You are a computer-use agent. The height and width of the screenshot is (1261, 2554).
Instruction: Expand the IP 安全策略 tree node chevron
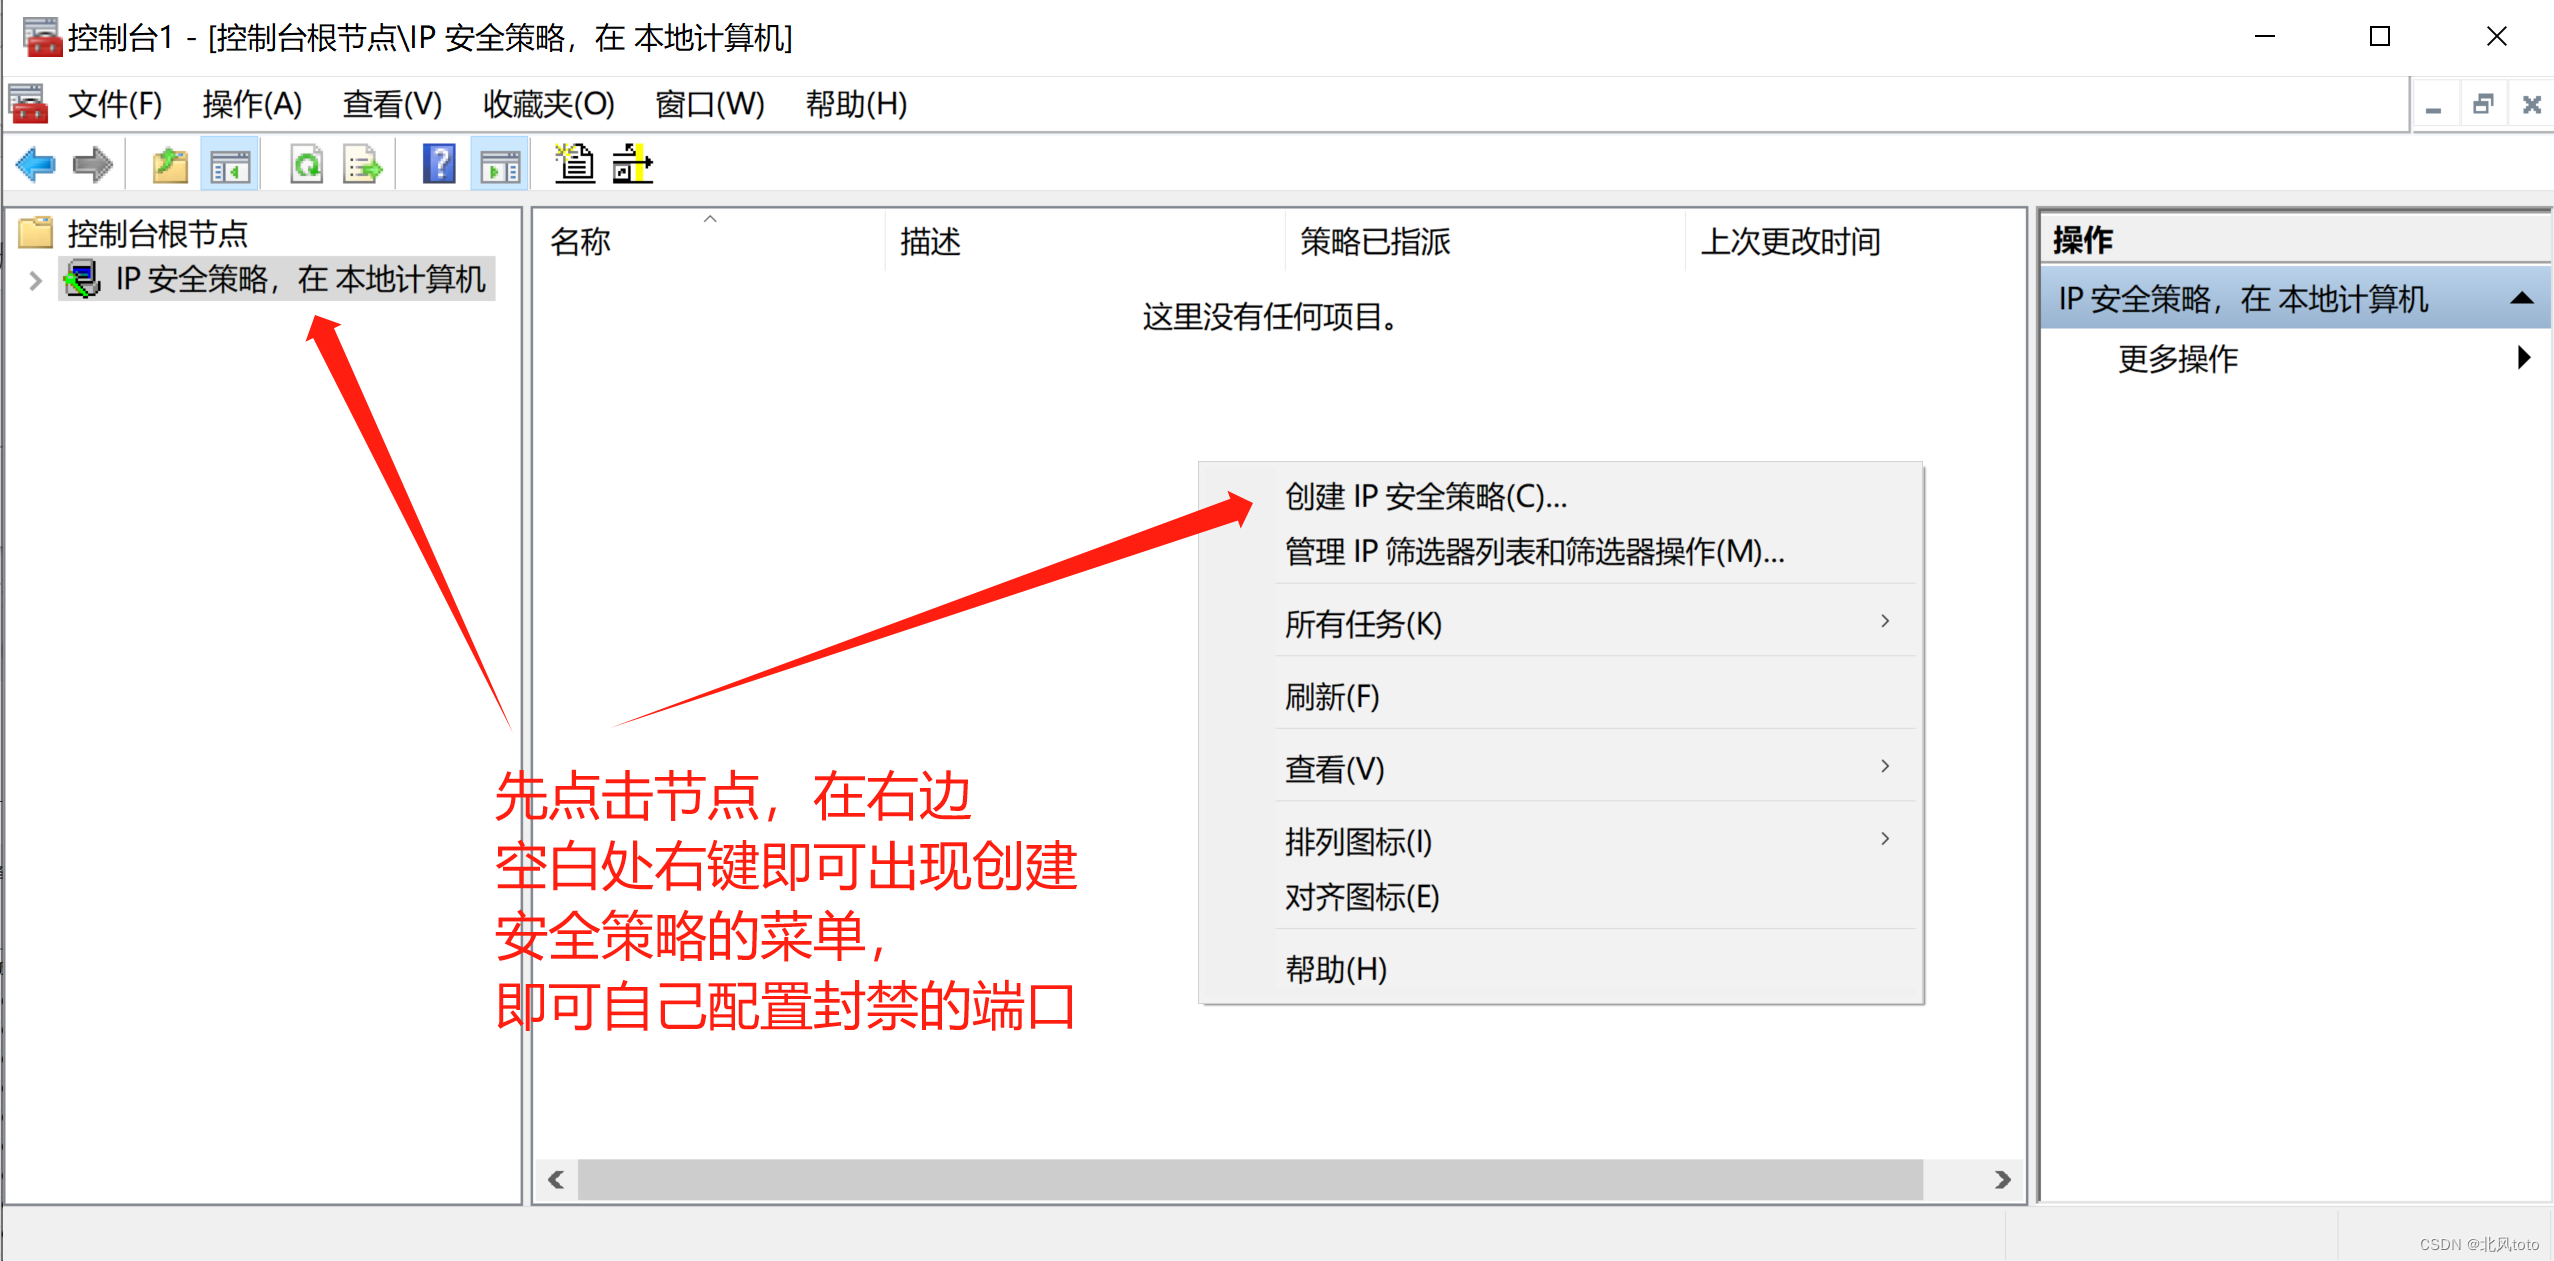[36, 281]
